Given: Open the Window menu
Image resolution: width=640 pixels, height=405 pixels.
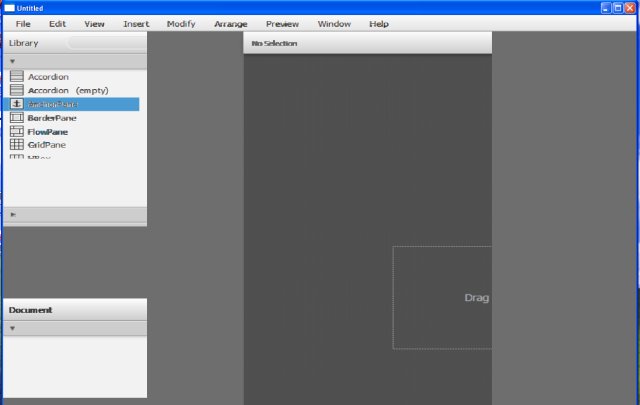Looking at the screenshot, I should 334,24.
